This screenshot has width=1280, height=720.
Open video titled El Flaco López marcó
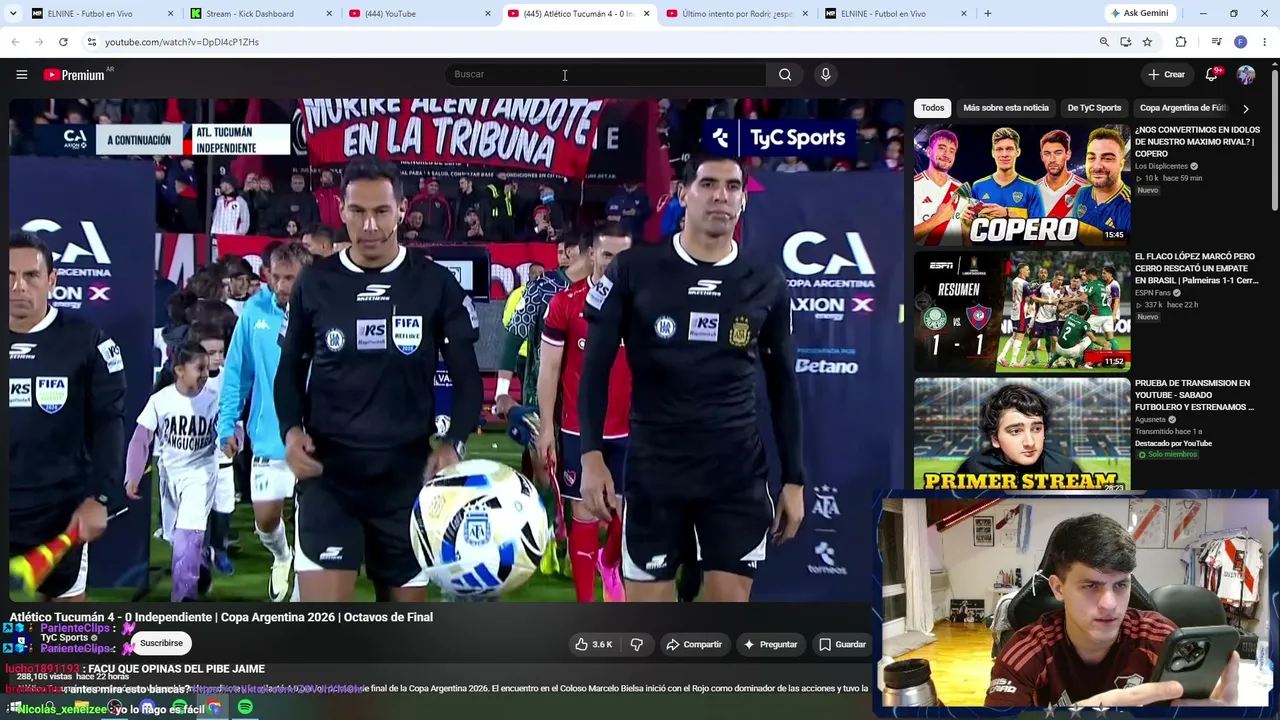[1196, 269]
